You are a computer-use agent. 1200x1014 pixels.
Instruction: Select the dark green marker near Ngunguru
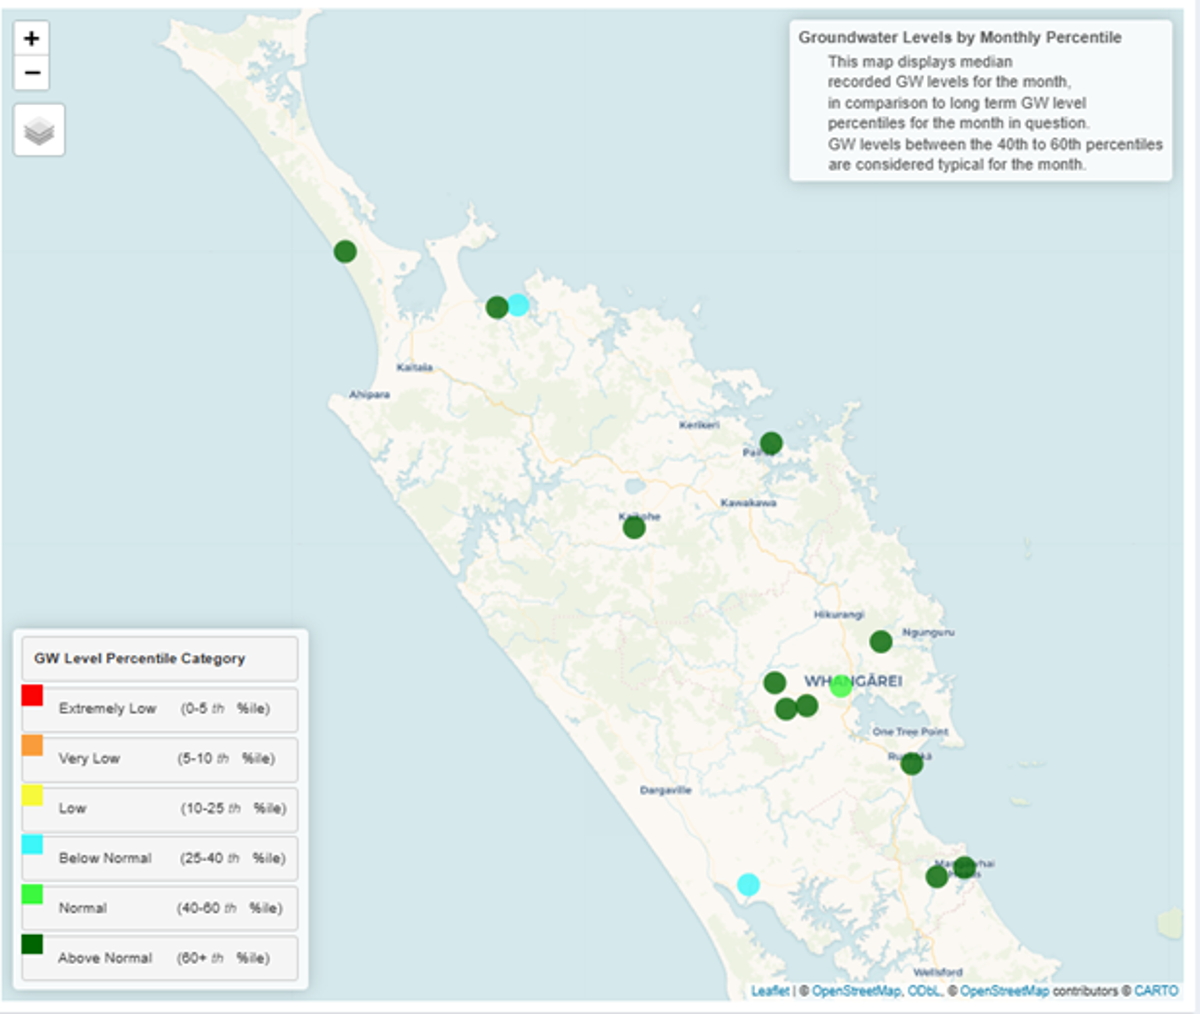881,641
